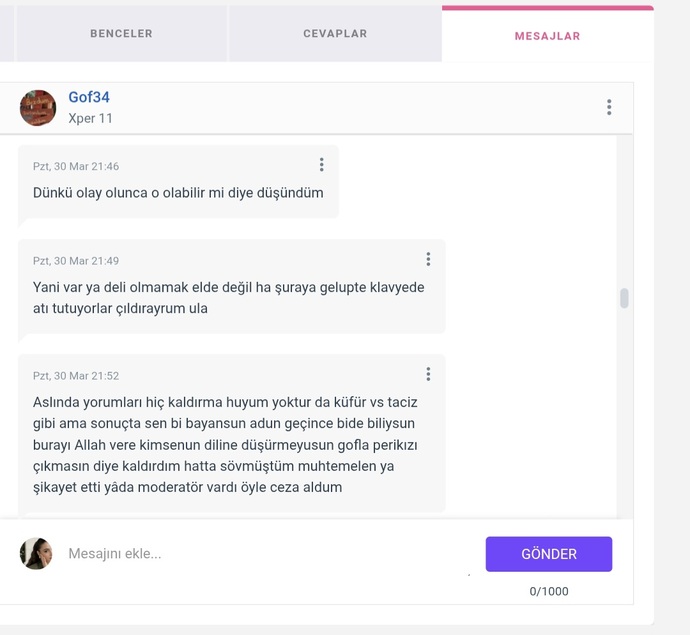Click the '0/1000' character counter
This screenshot has width=690, height=635.
549,591
